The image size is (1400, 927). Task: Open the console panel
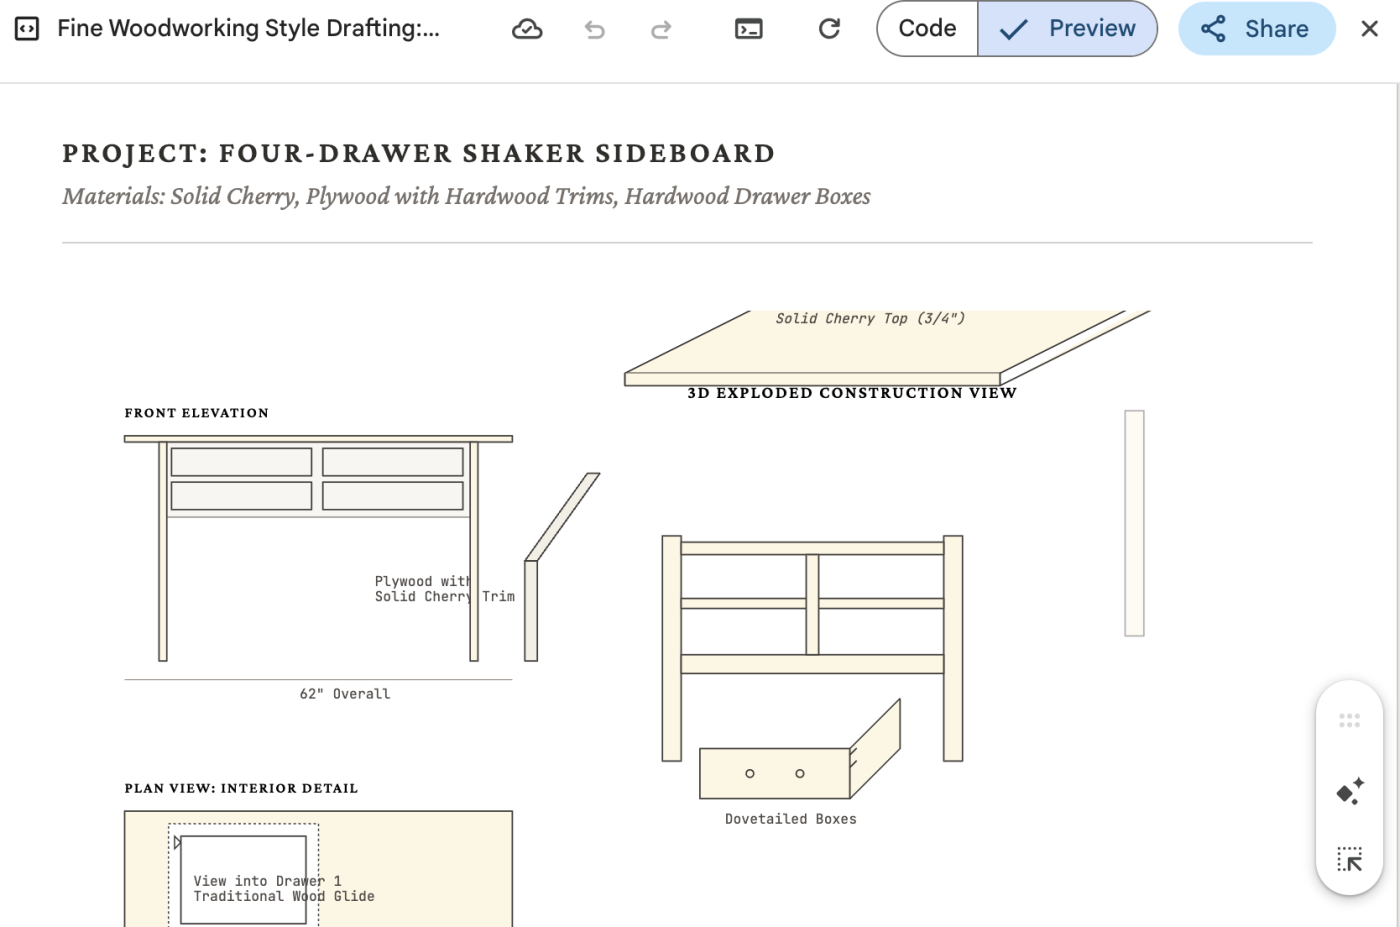pos(748,29)
